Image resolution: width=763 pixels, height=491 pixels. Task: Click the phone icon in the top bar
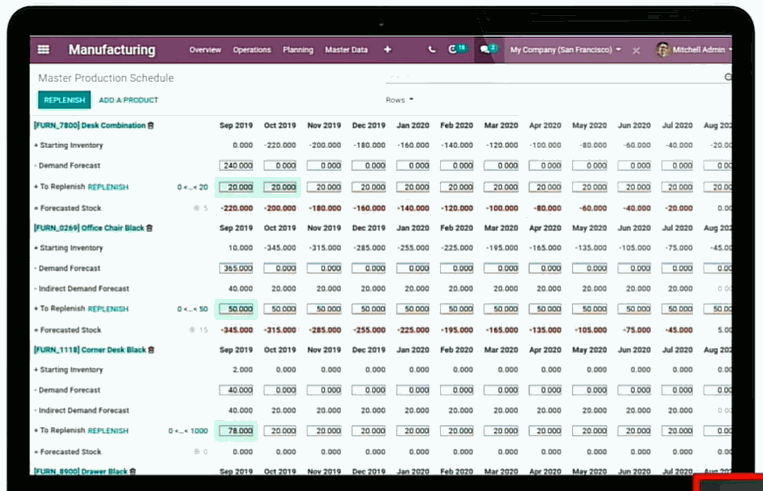(431, 50)
